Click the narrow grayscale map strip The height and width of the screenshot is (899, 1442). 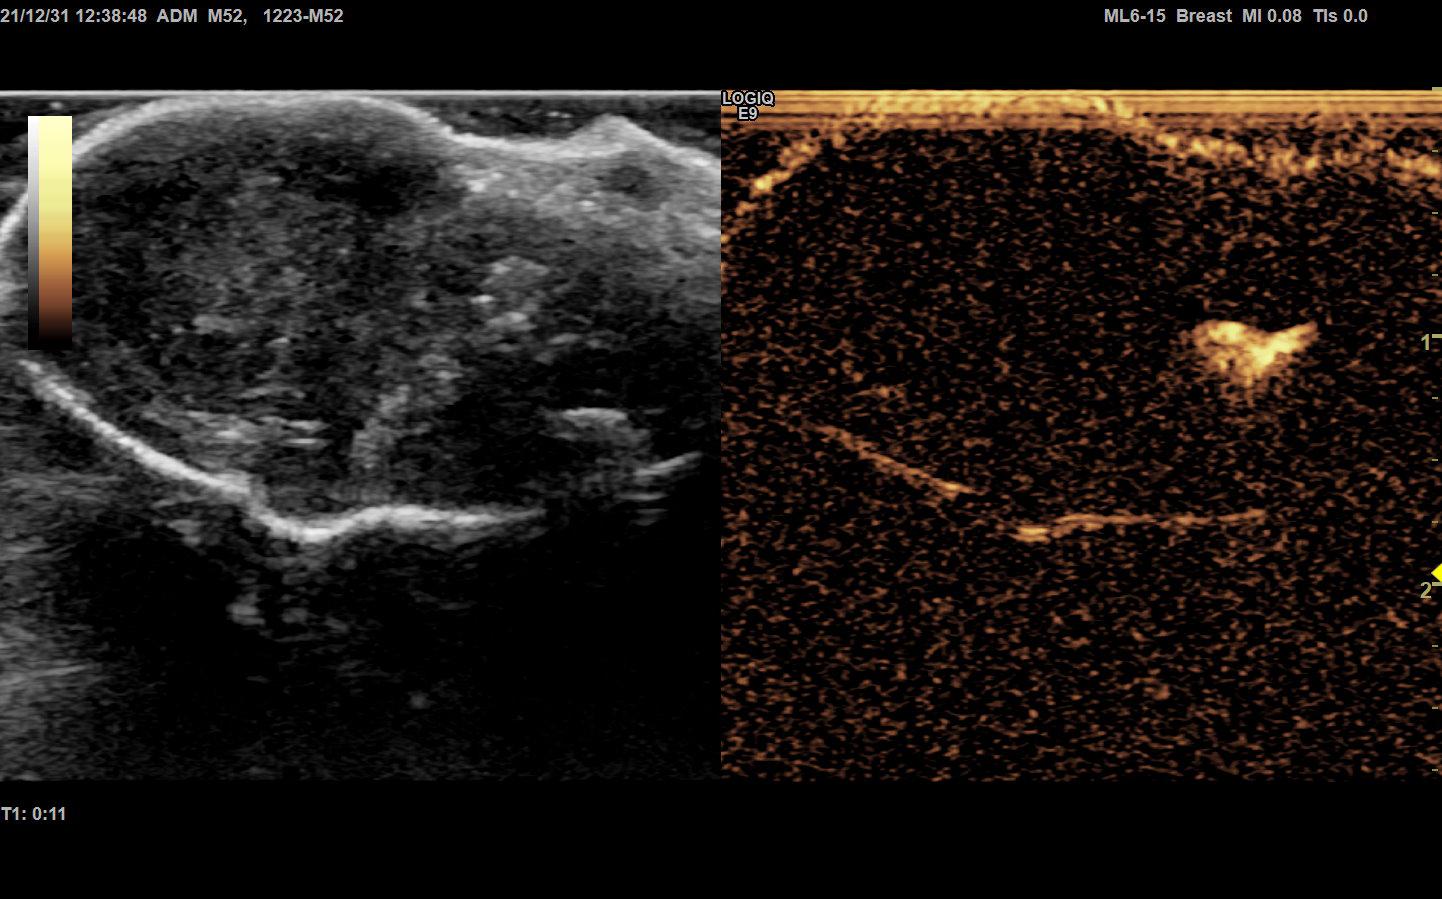(x=33, y=230)
